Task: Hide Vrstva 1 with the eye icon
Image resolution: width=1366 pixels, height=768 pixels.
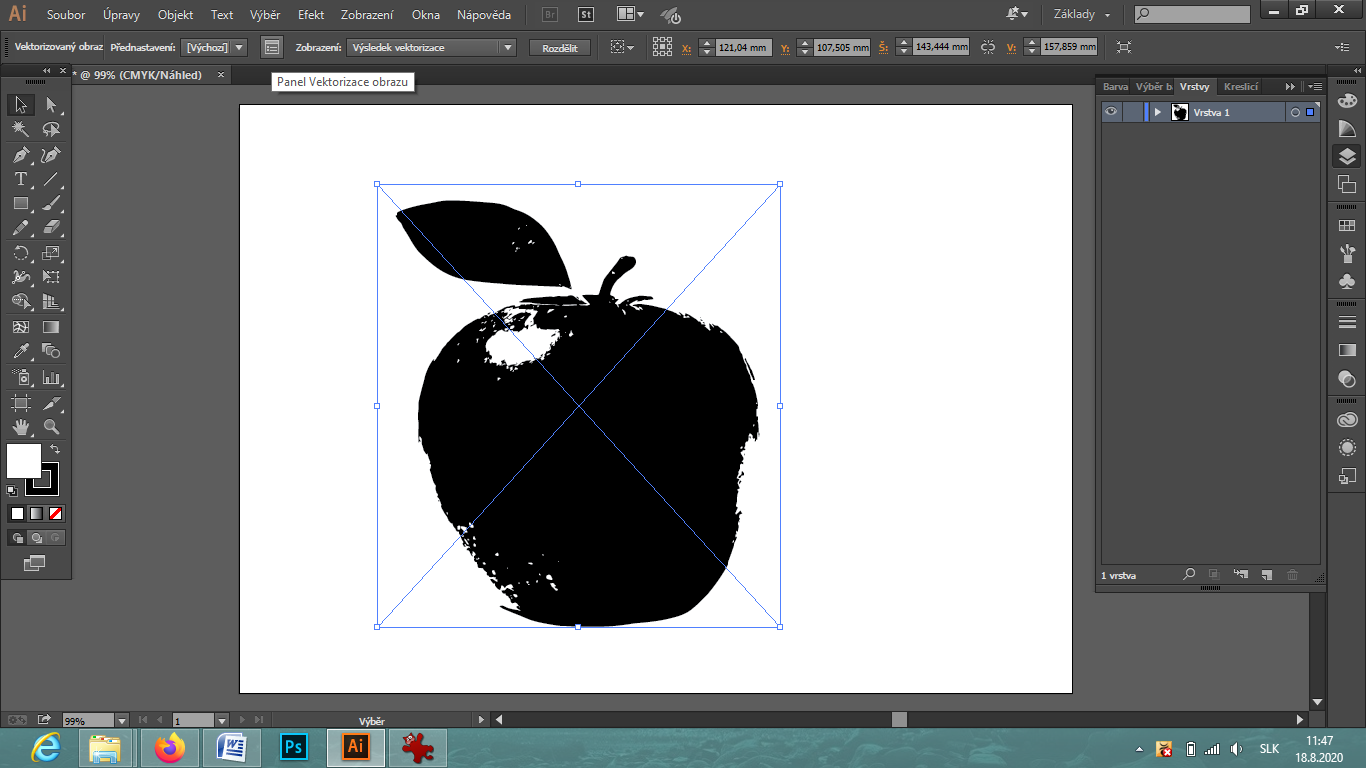Action: [x=1111, y=112]
